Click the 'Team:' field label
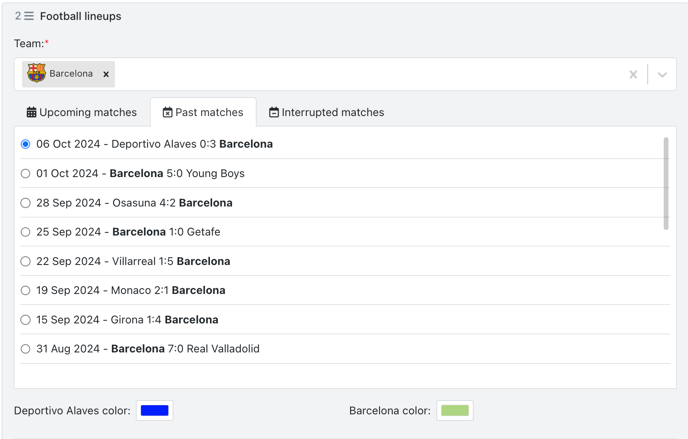Viewport: 688px width, 439px height. pos(29,43)
